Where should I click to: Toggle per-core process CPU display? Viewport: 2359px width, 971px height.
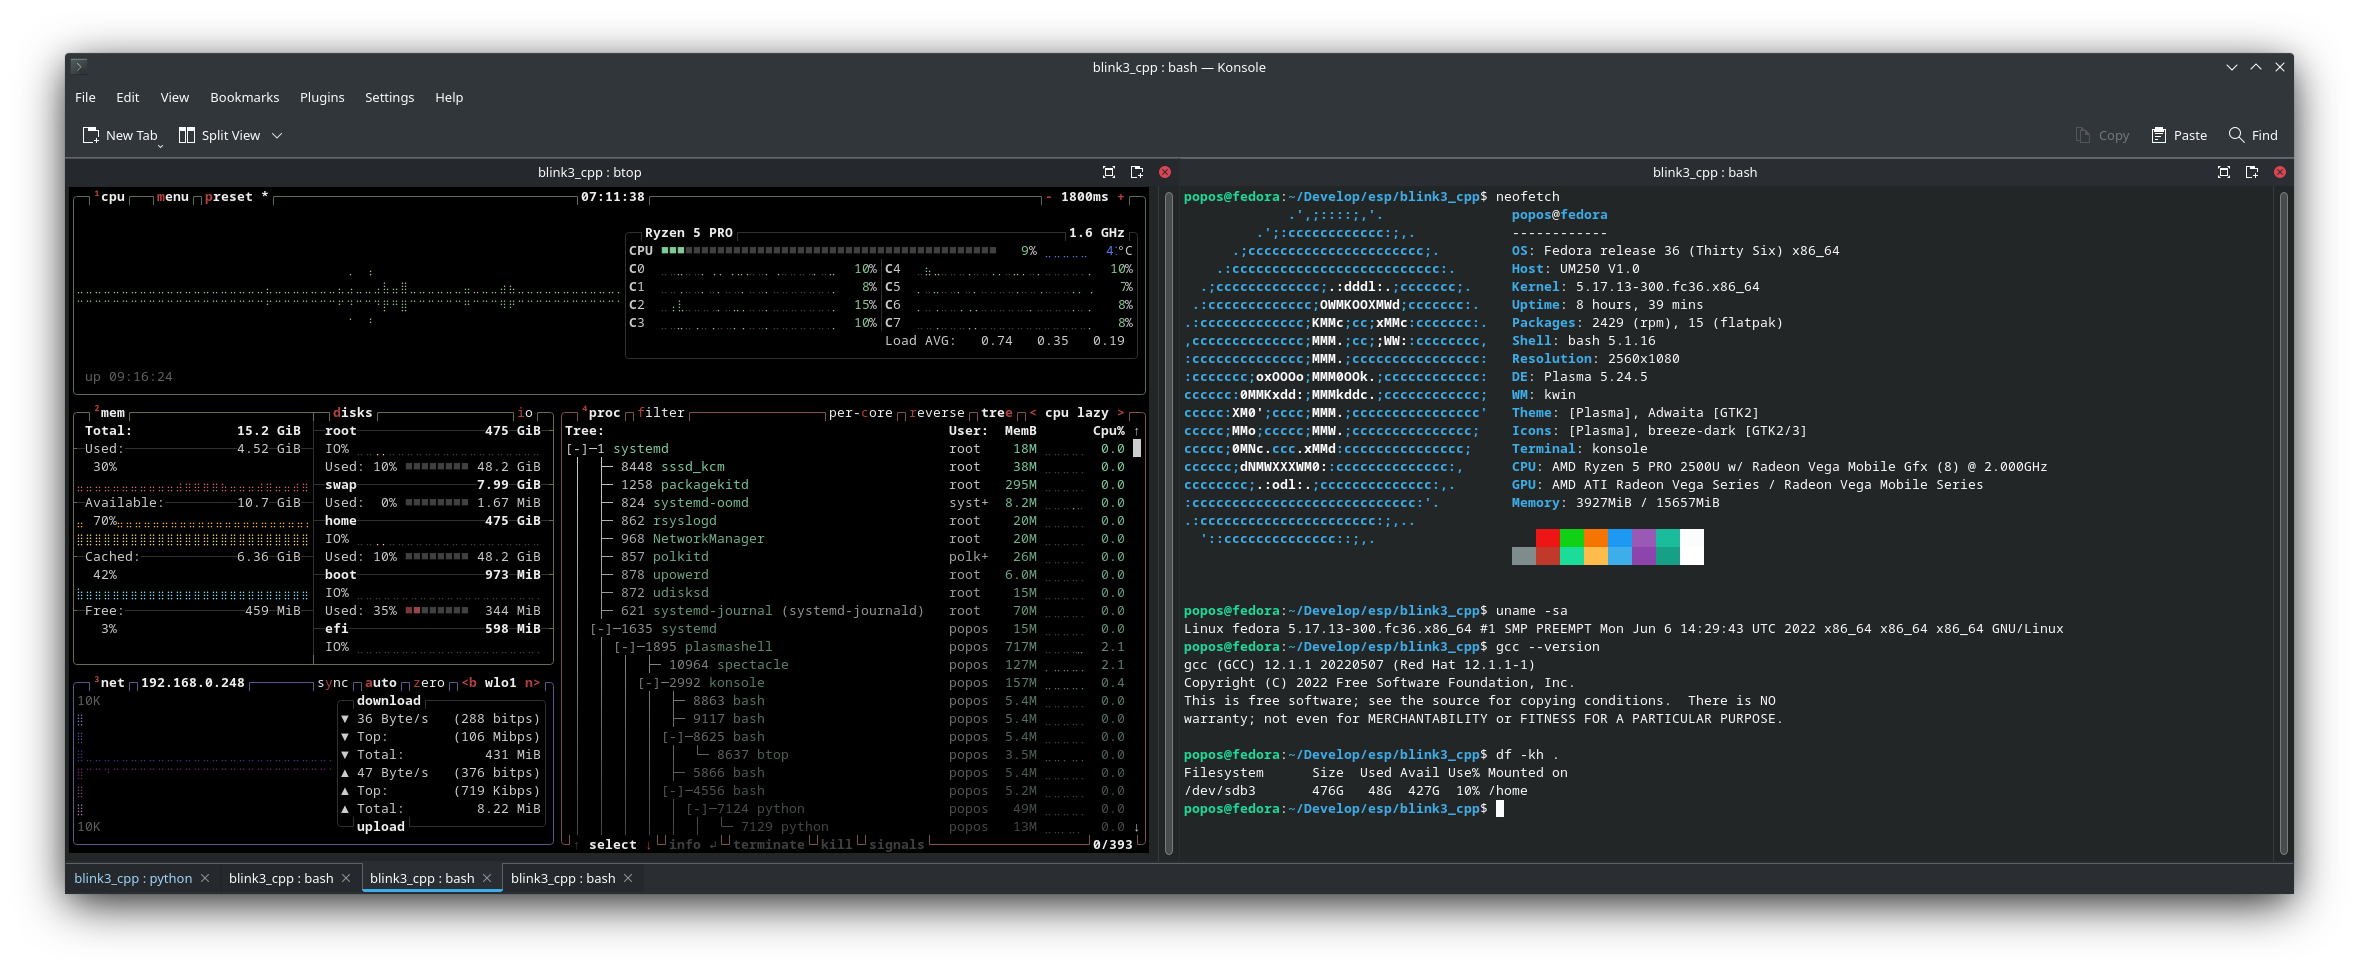[x=861, y=413]
